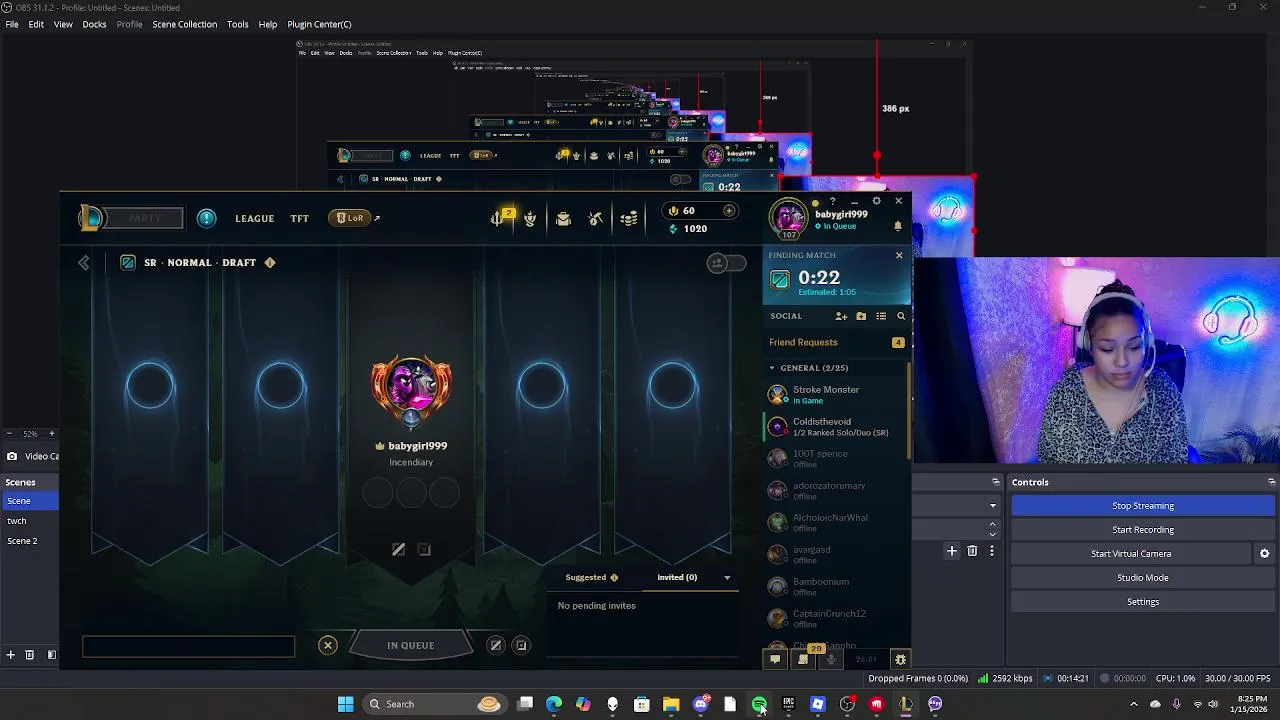Open Studio Mode
This screenshot has width=1280, height=720.
point(1143,578)
